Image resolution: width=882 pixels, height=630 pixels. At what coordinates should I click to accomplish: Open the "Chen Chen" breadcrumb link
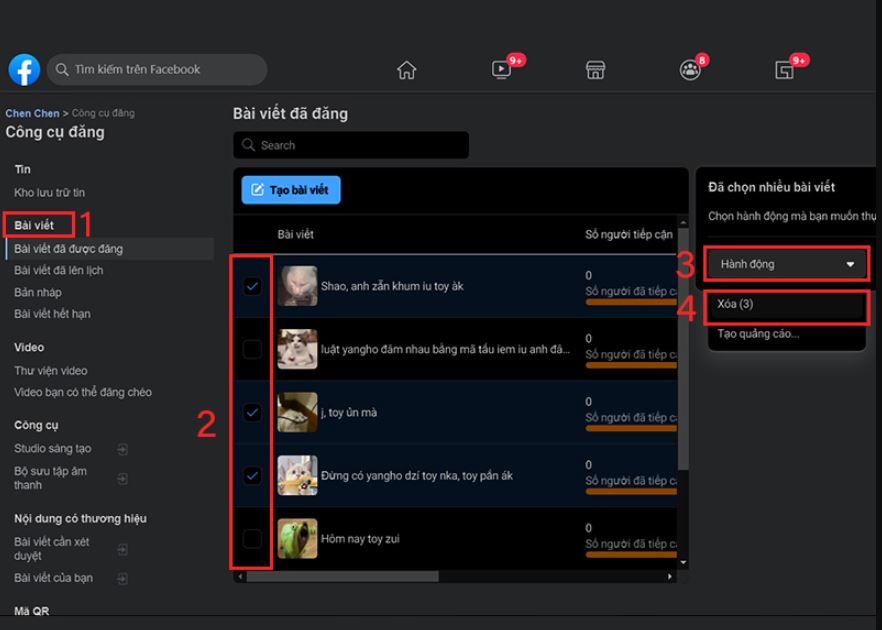click(x=33, y=113)
